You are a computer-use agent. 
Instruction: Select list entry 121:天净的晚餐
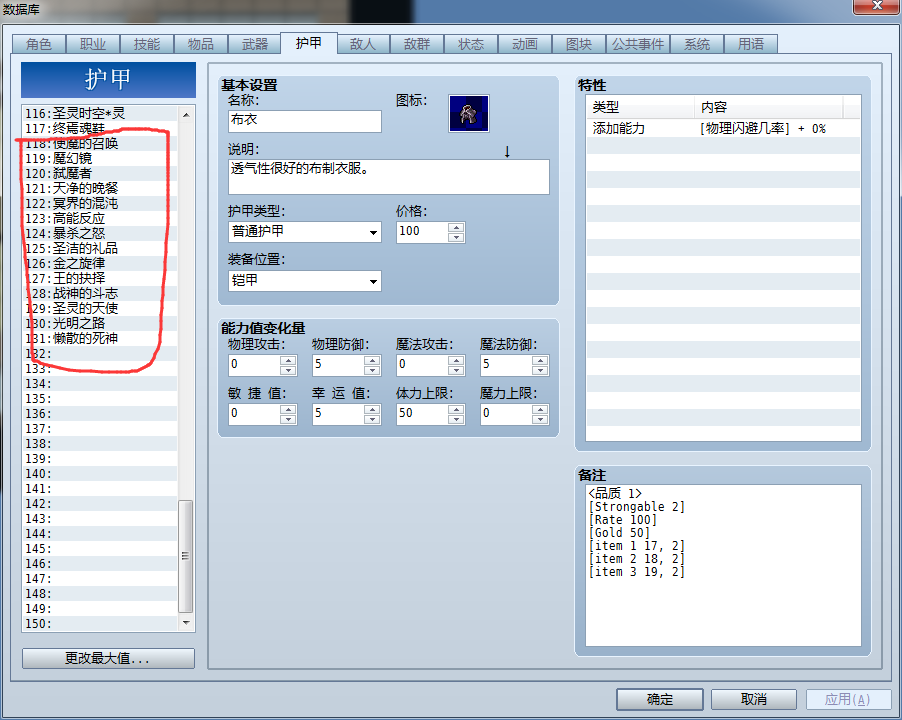(x=100, y=188)
